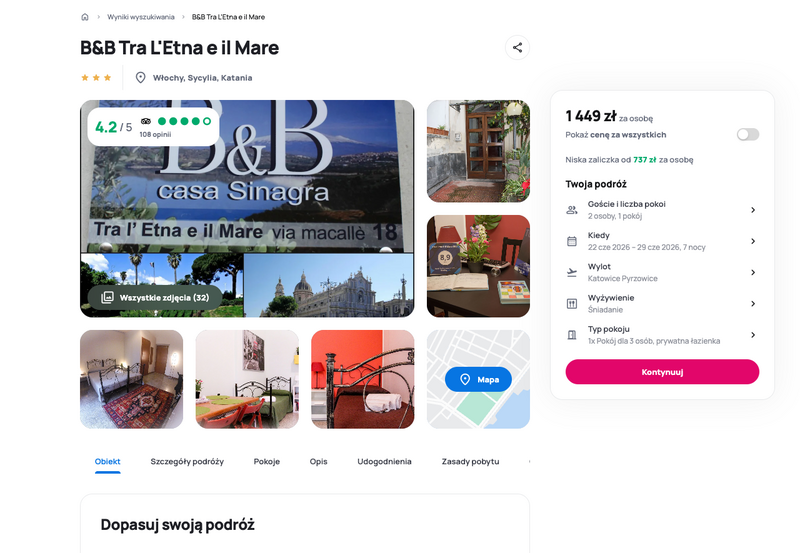Screen dimensions: 800x553
Task: Expand the Kiedy dates chevron
Action: (753, 241)
